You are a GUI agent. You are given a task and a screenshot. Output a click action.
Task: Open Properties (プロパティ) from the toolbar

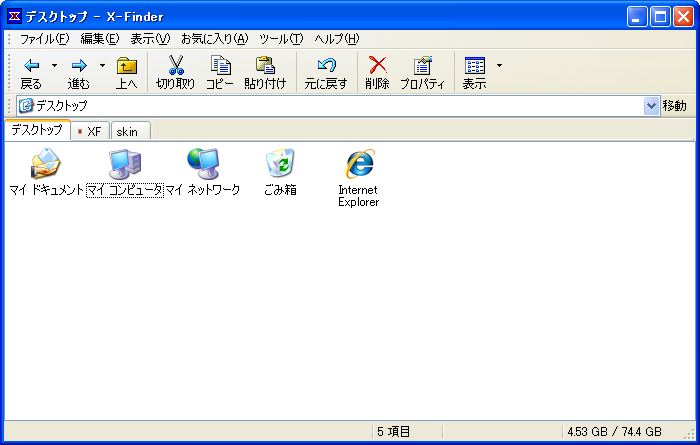422,66
